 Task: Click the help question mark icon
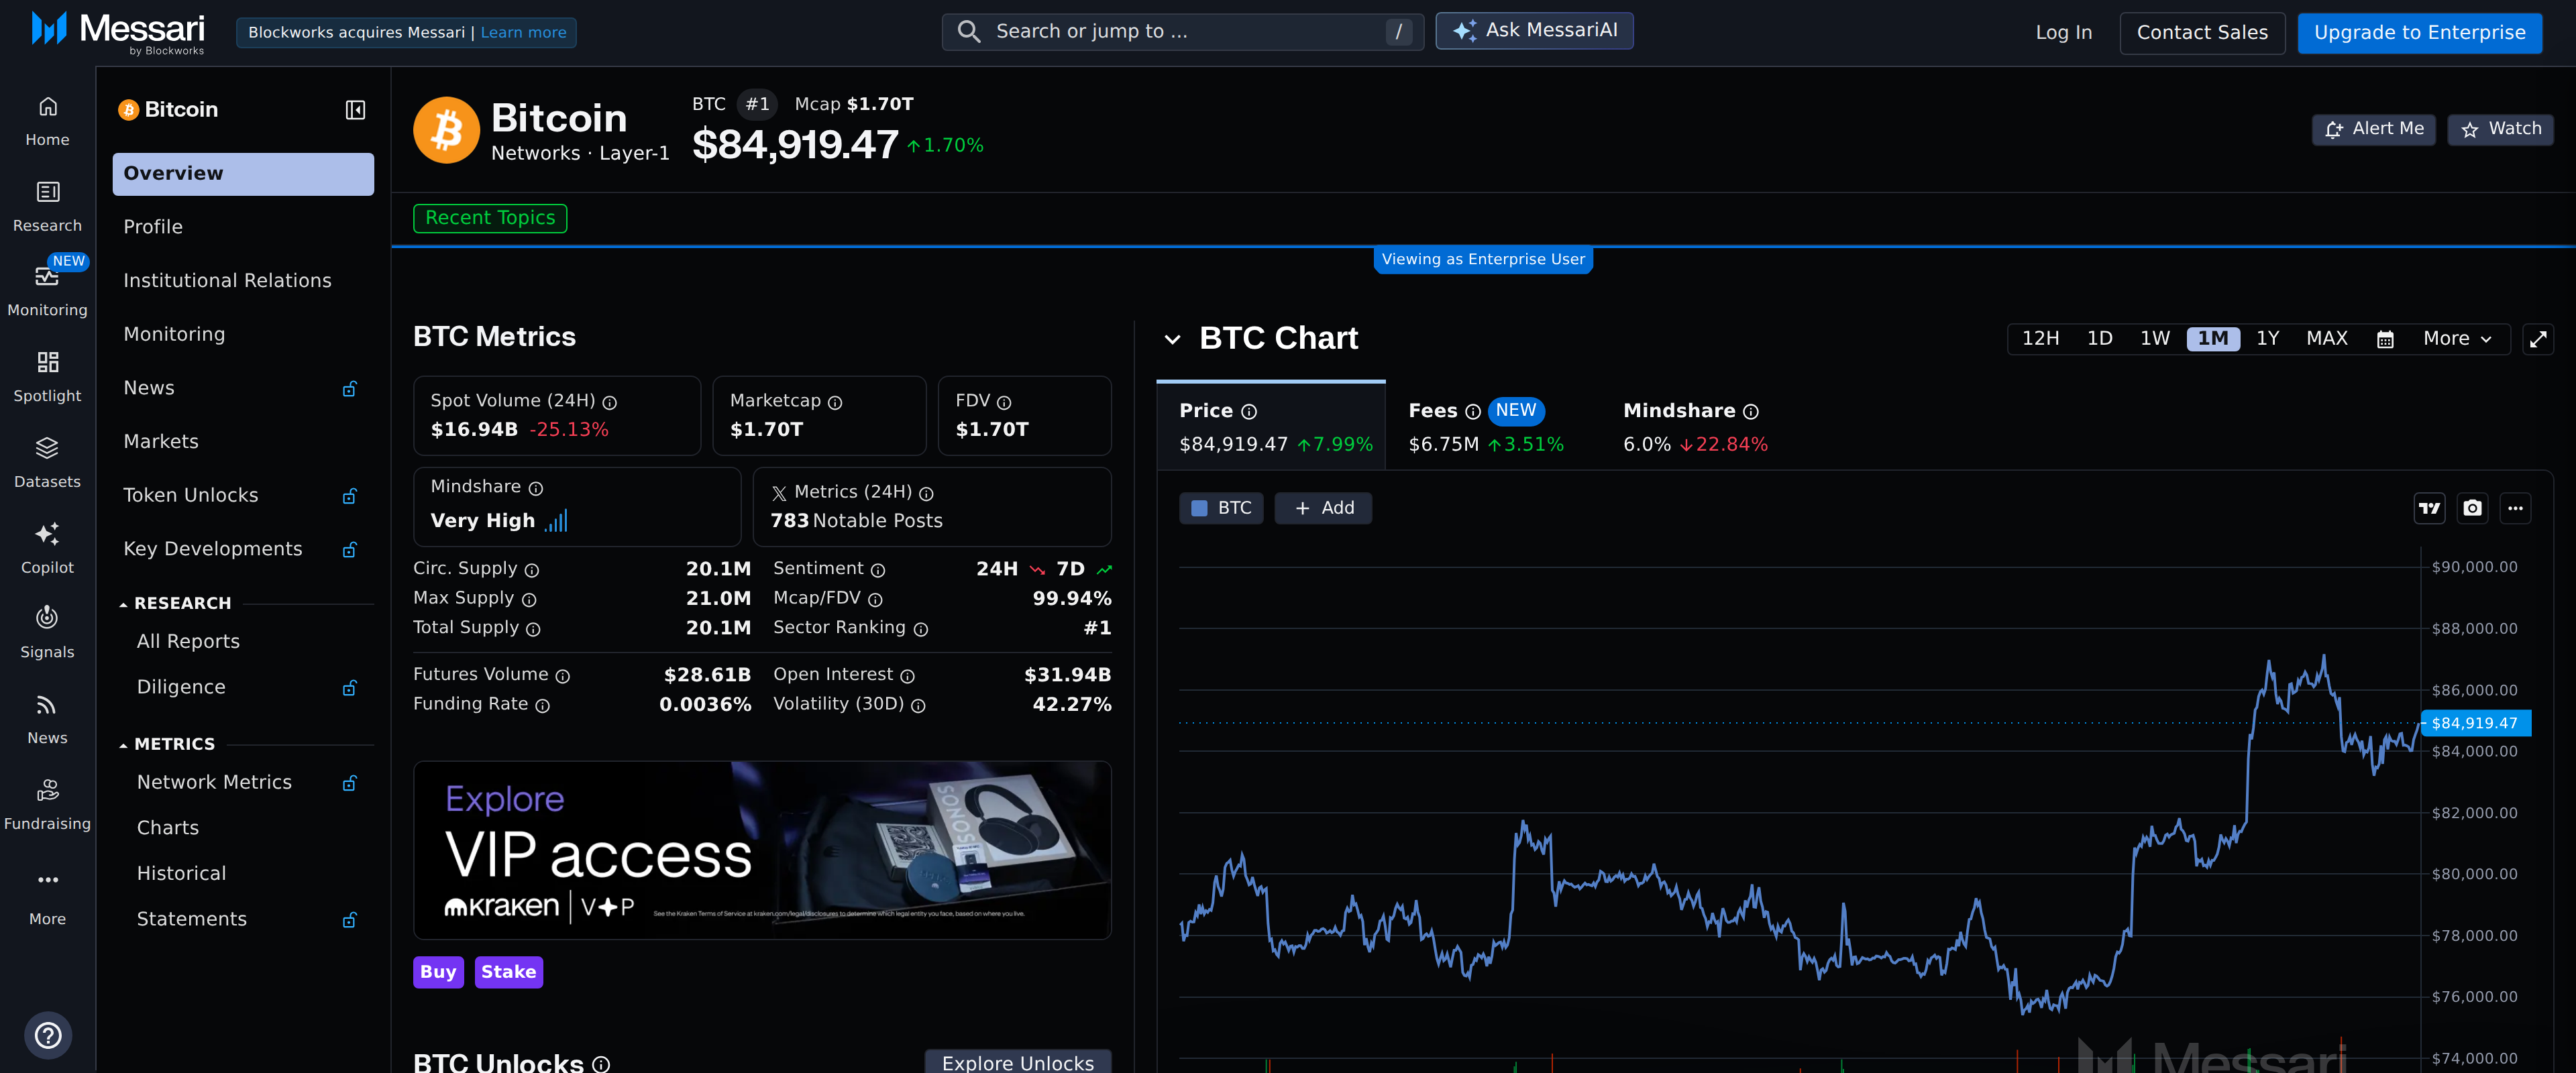click(48, 1035)
